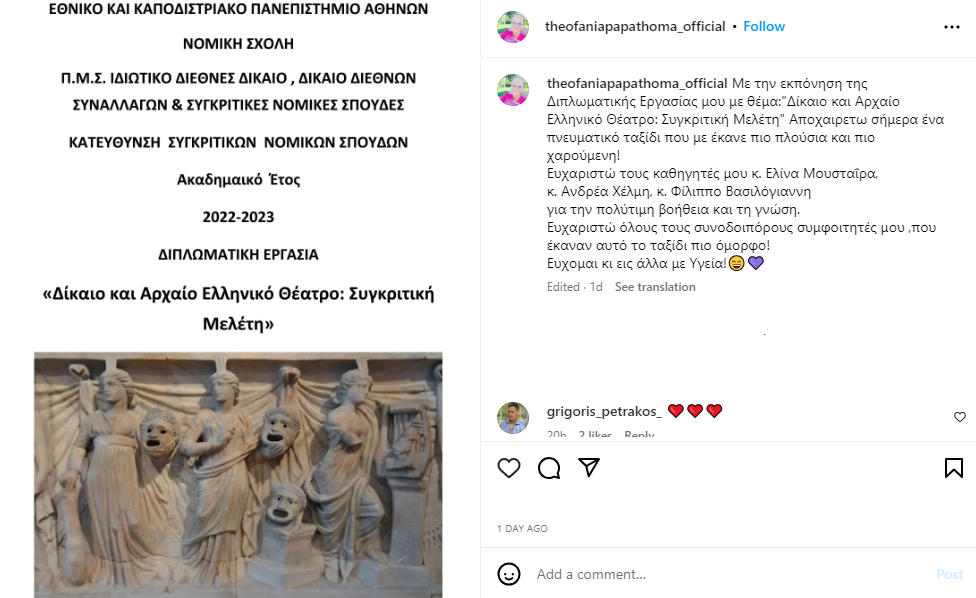
Task: Like grigoris_petrakos_ comment with small heart
Action: pos(960,417)
